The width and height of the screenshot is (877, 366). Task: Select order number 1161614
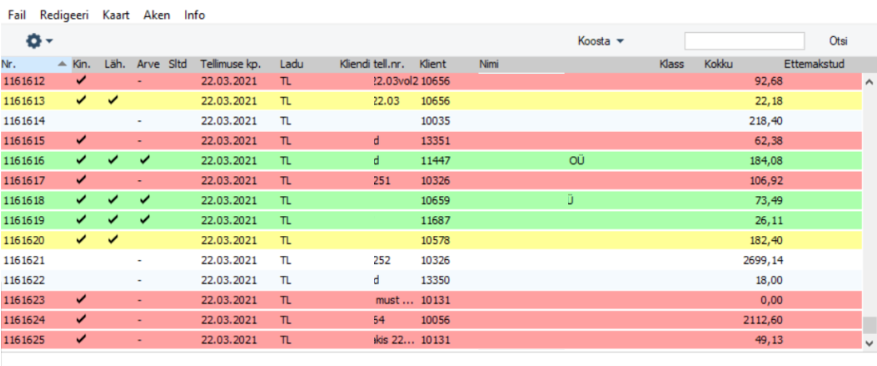[24, 121]
